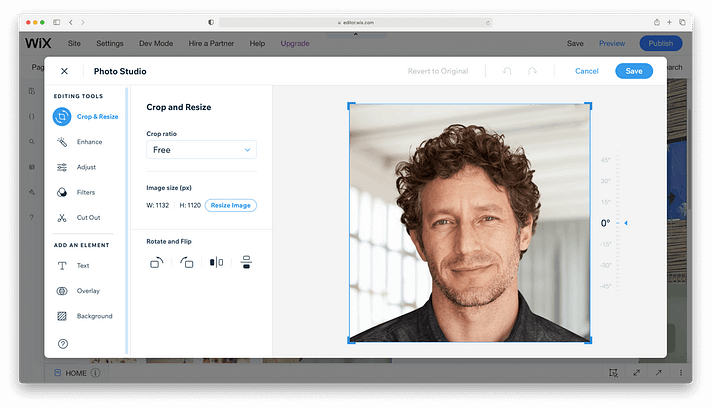
Task: Flip the image vertically
Action: coord(245,262)
